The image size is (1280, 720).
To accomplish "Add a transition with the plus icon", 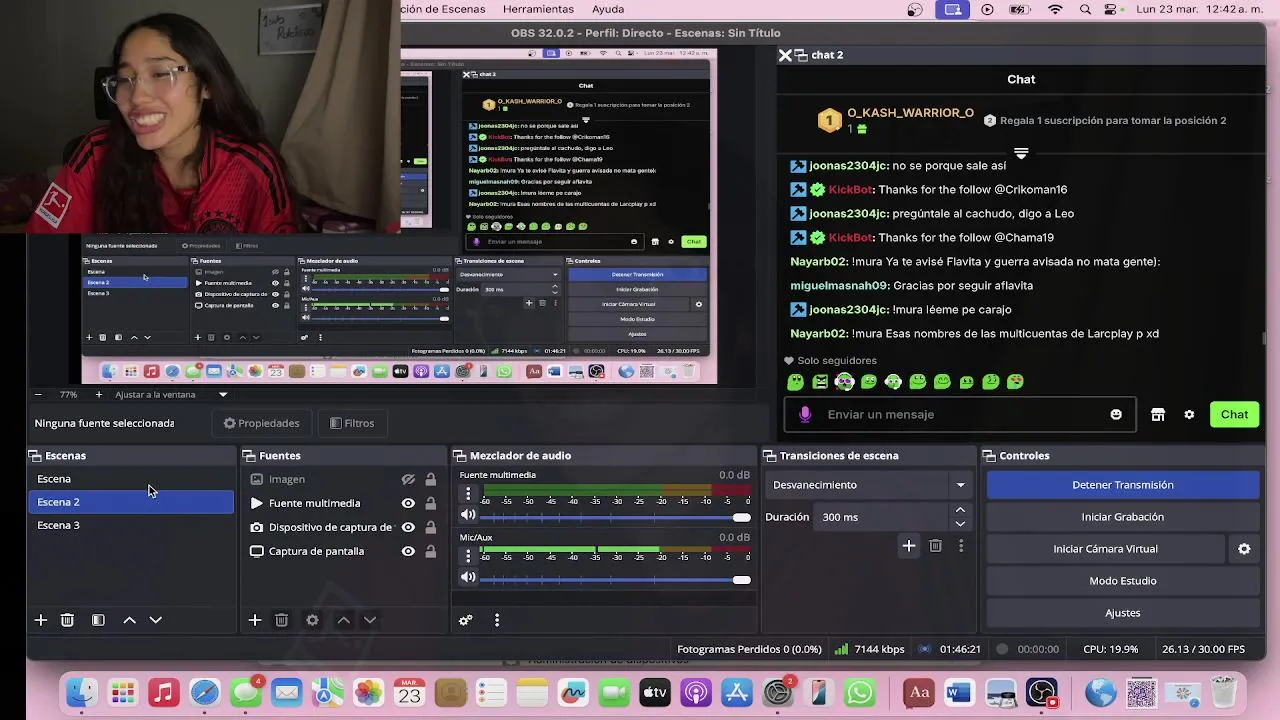I will click(908, 546).
